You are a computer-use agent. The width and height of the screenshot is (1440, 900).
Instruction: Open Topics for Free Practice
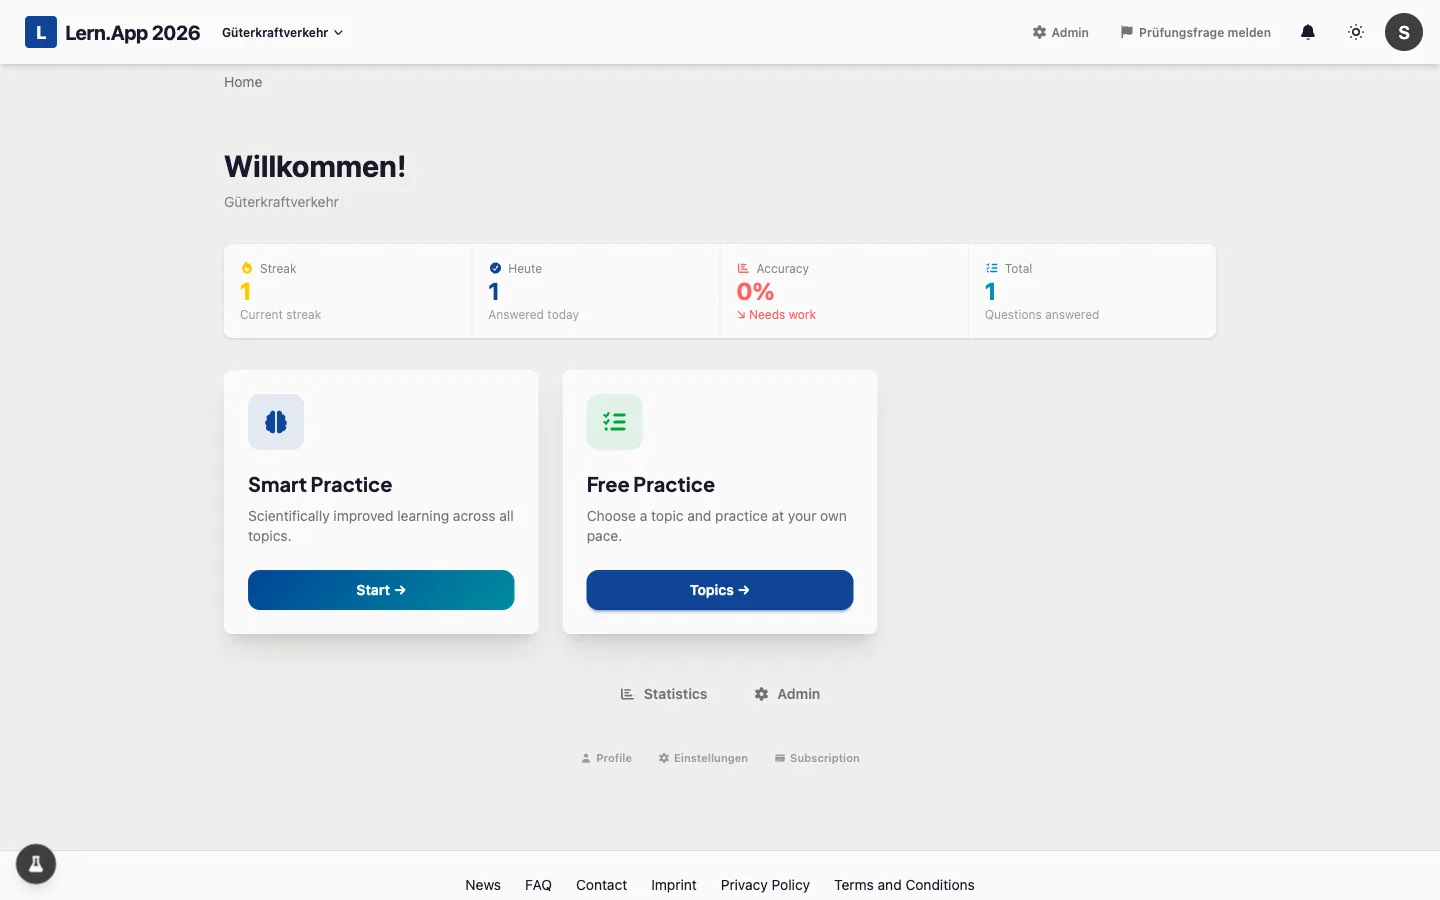coord(720,590)
